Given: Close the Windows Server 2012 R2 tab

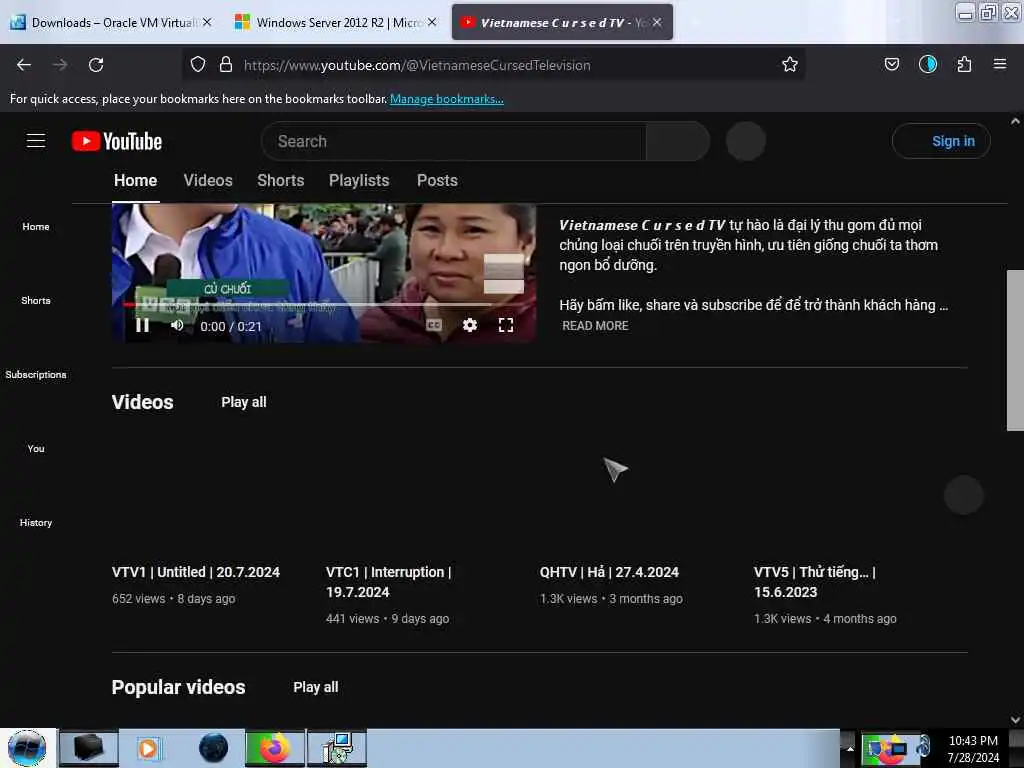Looking at the screenshot, I should pos(432,22).
